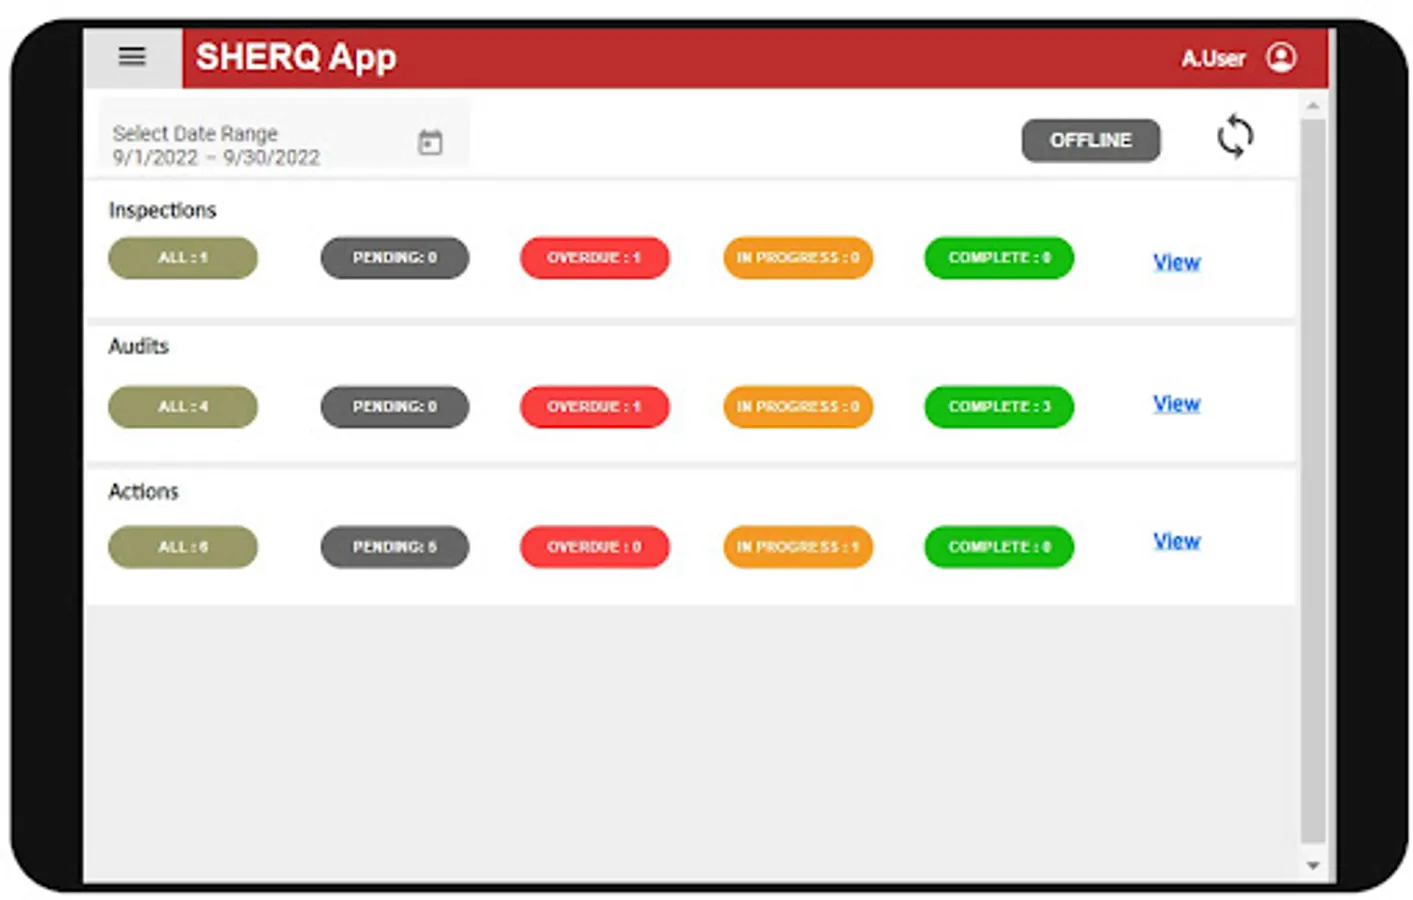Click the A.User profile icon

(1281, 58)
